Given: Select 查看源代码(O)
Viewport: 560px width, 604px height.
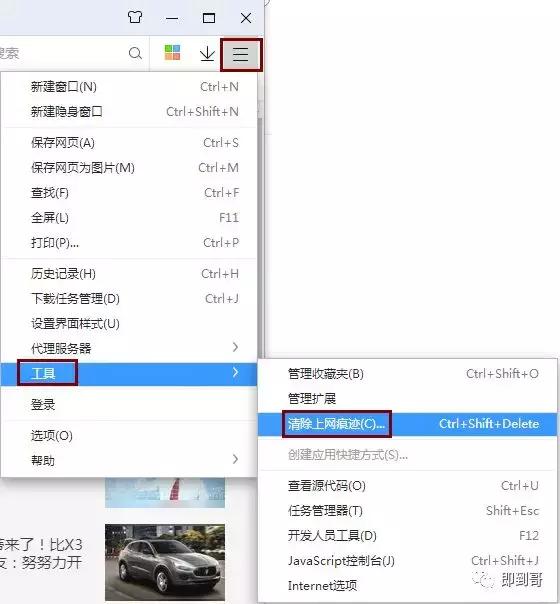Looking at the screenshot, I should pyautogui.click(x=407, y=486).
